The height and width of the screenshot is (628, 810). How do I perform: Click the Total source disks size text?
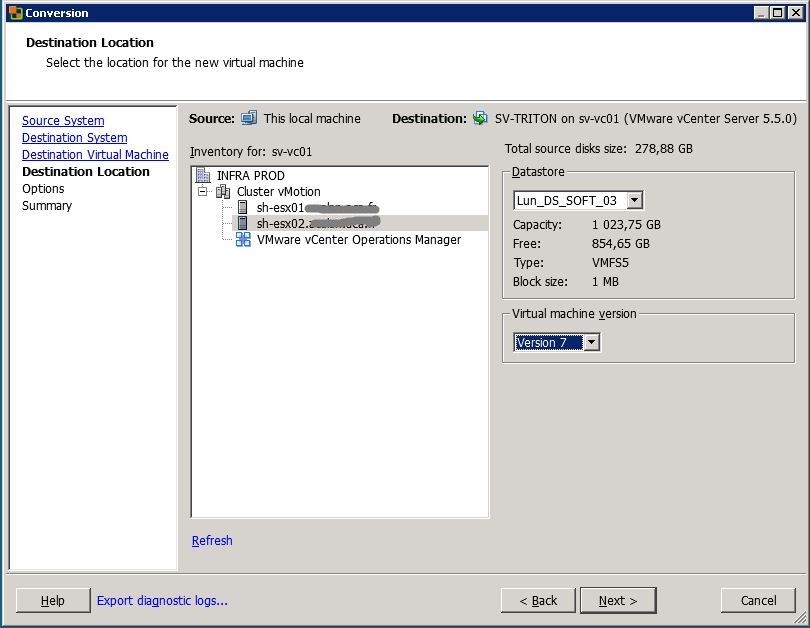[x=599, y=149]
